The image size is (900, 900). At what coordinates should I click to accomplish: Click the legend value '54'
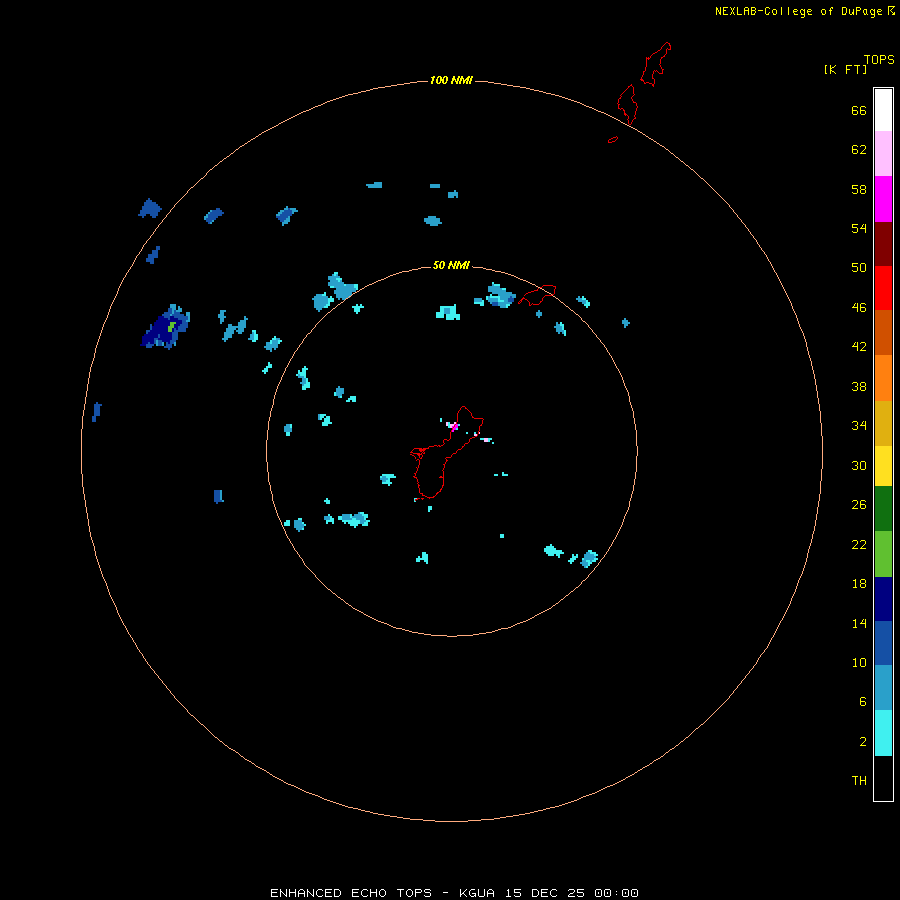coord(859,228)
